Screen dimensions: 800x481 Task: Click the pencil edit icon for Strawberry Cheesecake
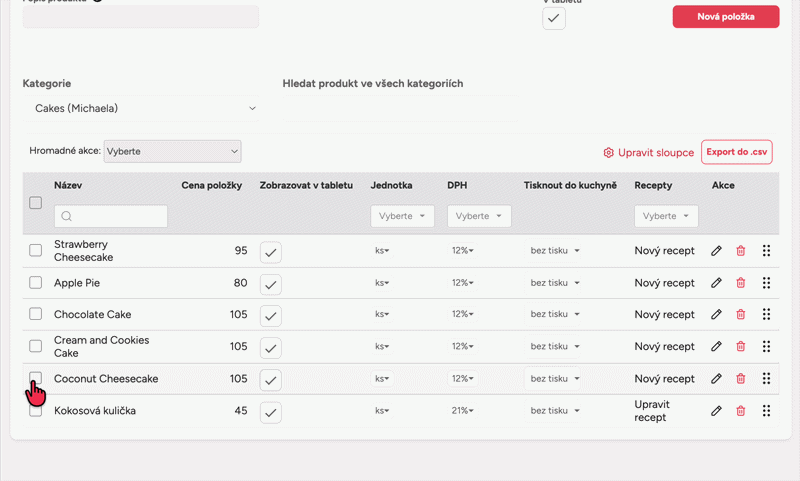coord(716,251)
